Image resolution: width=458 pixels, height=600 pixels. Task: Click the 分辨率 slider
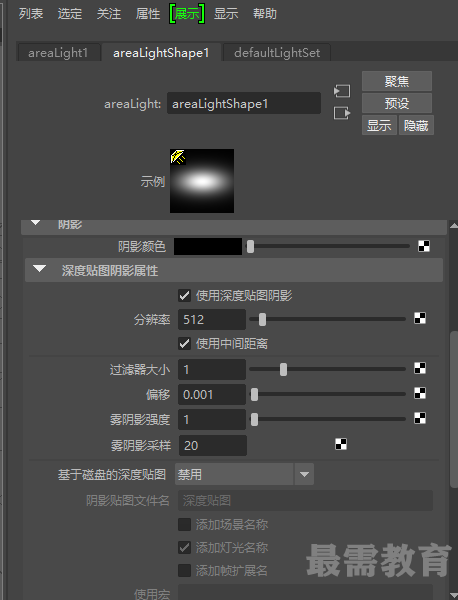tap(328, 319)
